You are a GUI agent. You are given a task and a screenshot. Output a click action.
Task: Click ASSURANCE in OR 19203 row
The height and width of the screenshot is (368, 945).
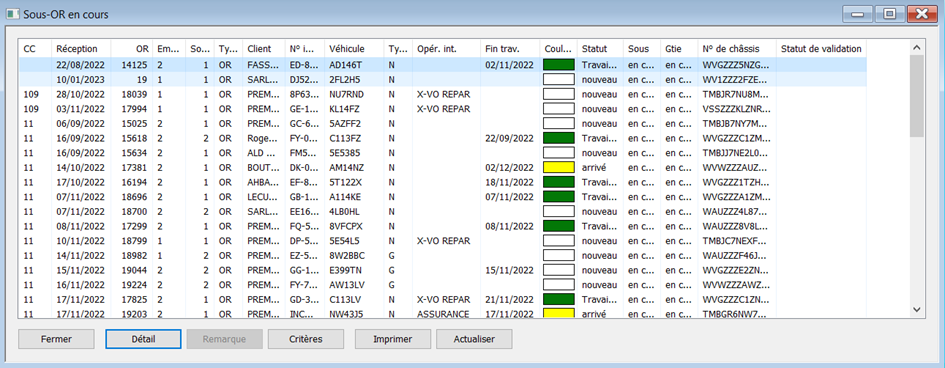pos(443,314)
